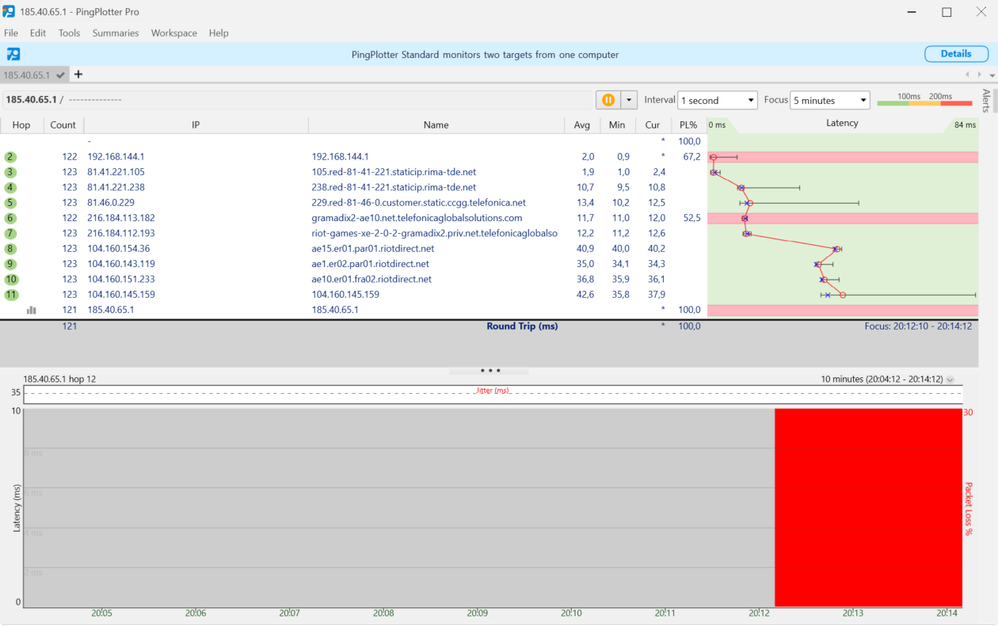Toggle the hop 6 green circle indicator
This screenshot has width=998, height=626.
click(11, 218)
